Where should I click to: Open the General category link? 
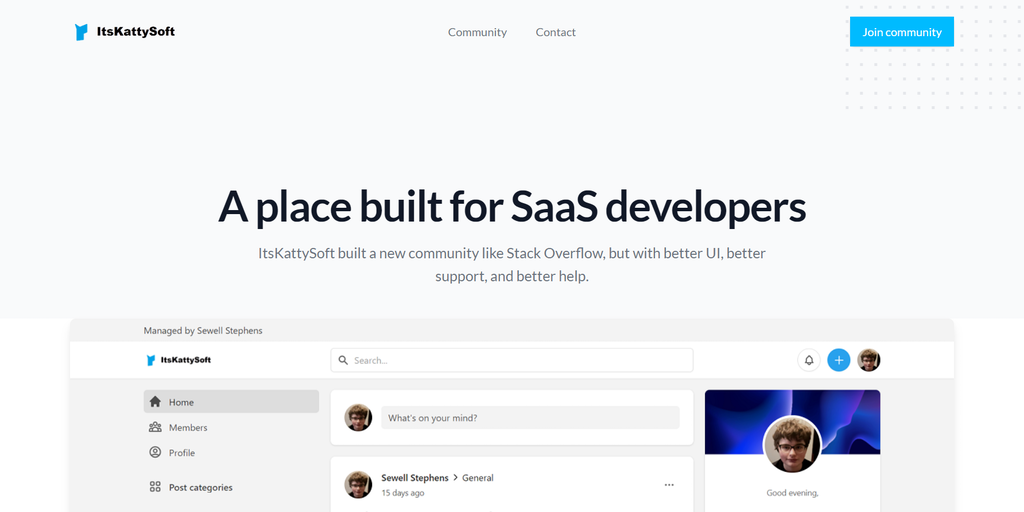478,478
